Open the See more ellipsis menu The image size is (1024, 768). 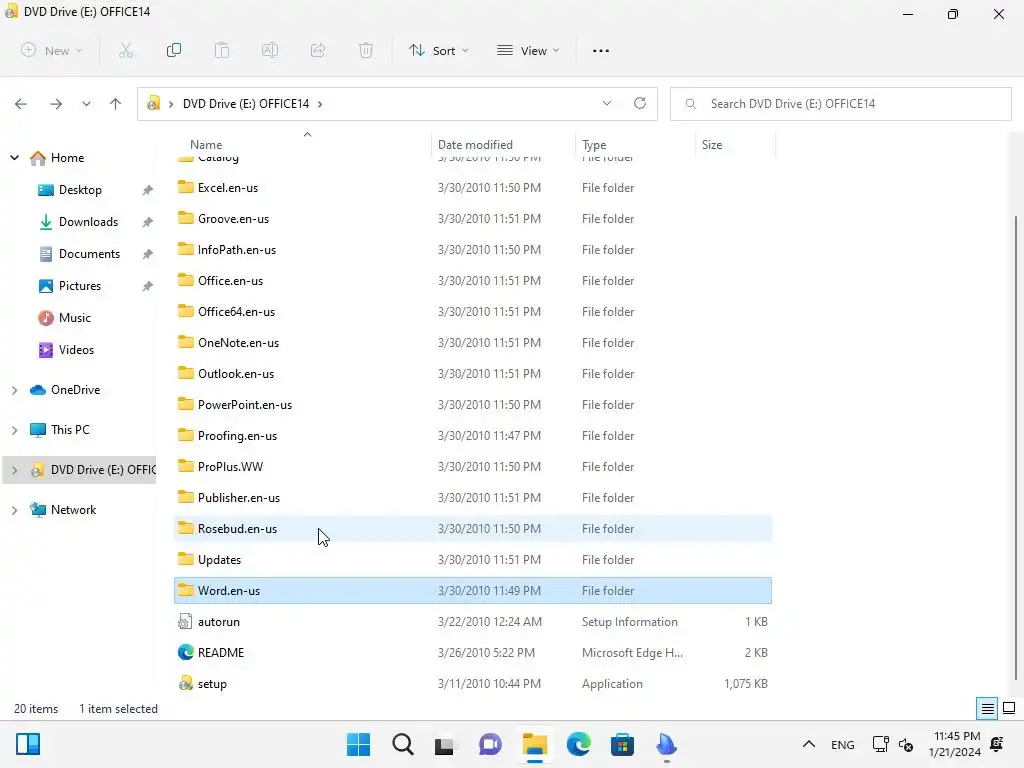(601, 51)
